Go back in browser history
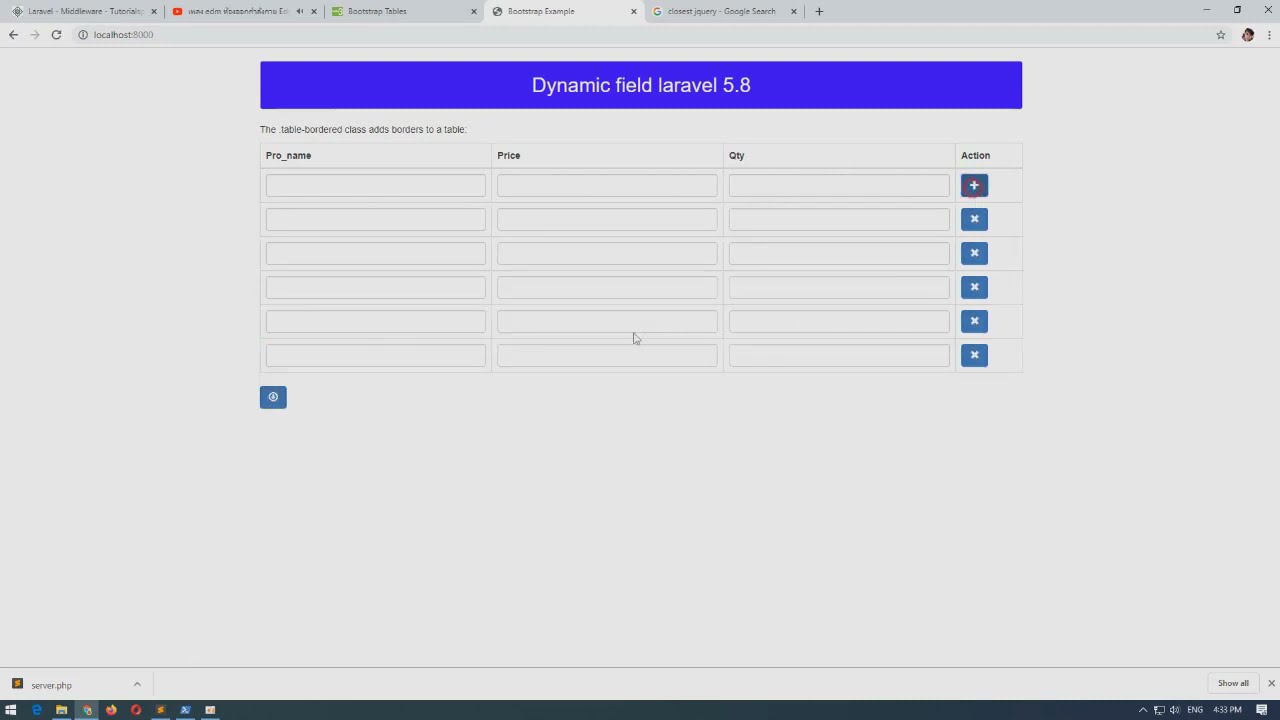 tap(13, 35)
